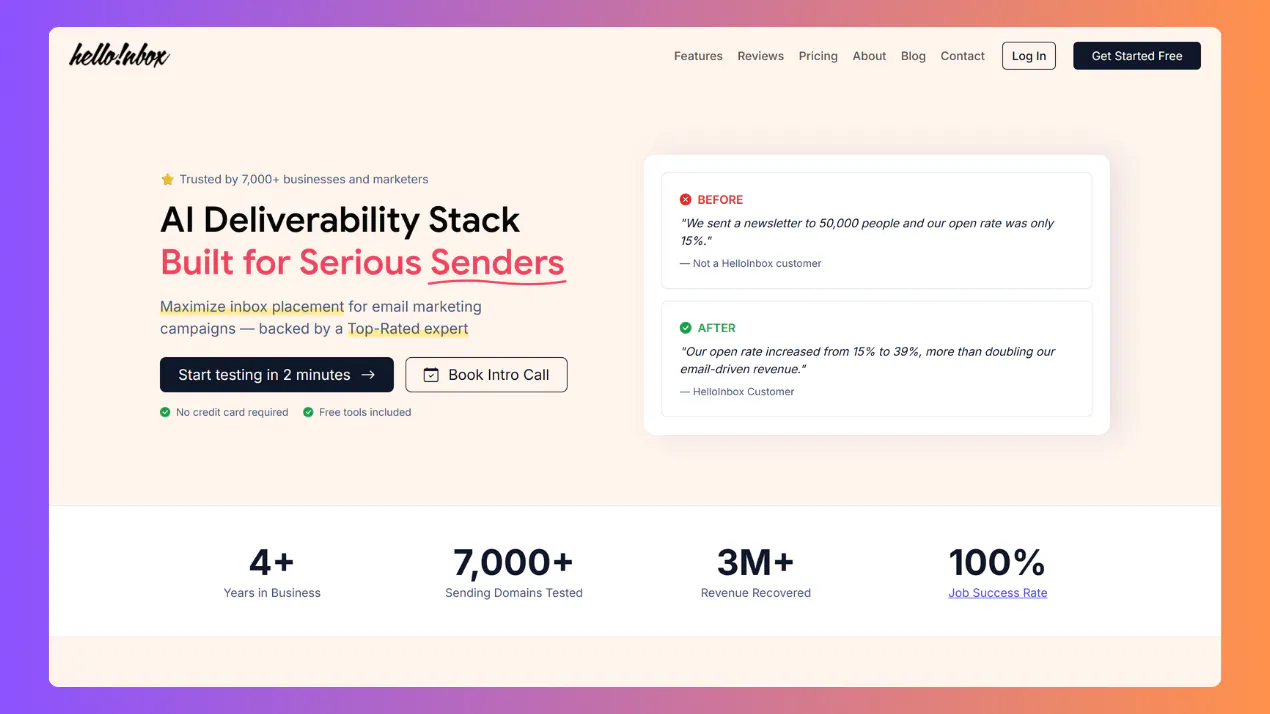Click the 100% stat number
Screen dimensions: 1270x714
(x=997, y=562)
